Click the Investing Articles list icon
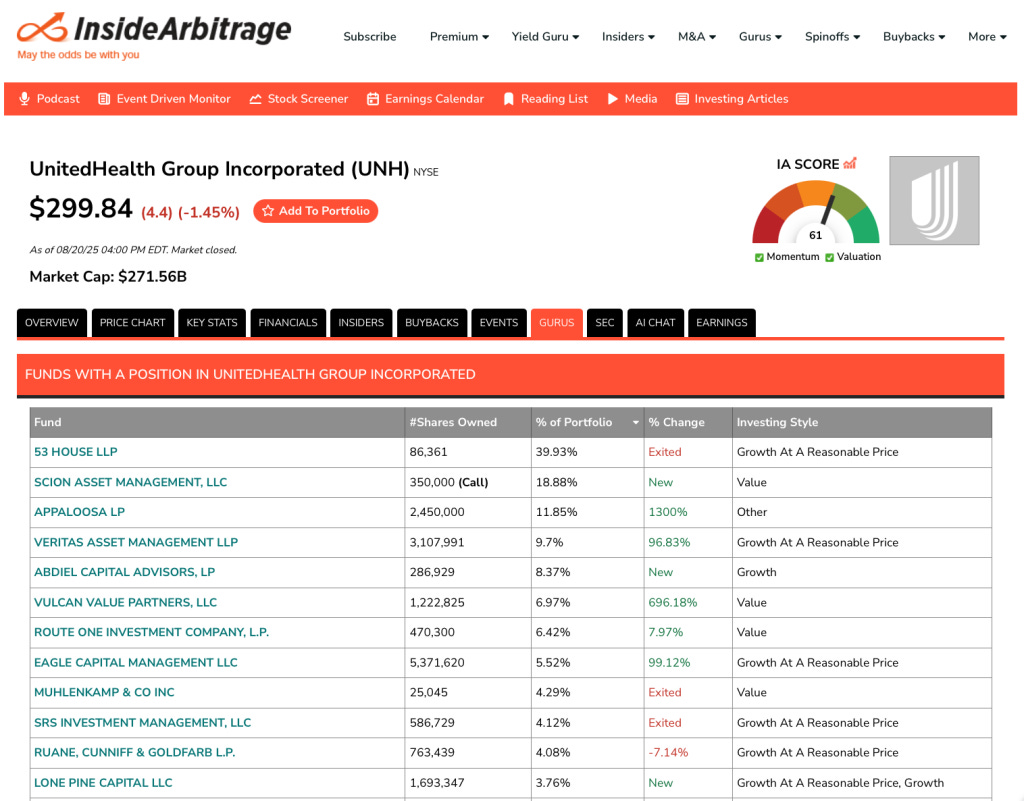Viewport: 1024px width, 801px height. (682, 99)
